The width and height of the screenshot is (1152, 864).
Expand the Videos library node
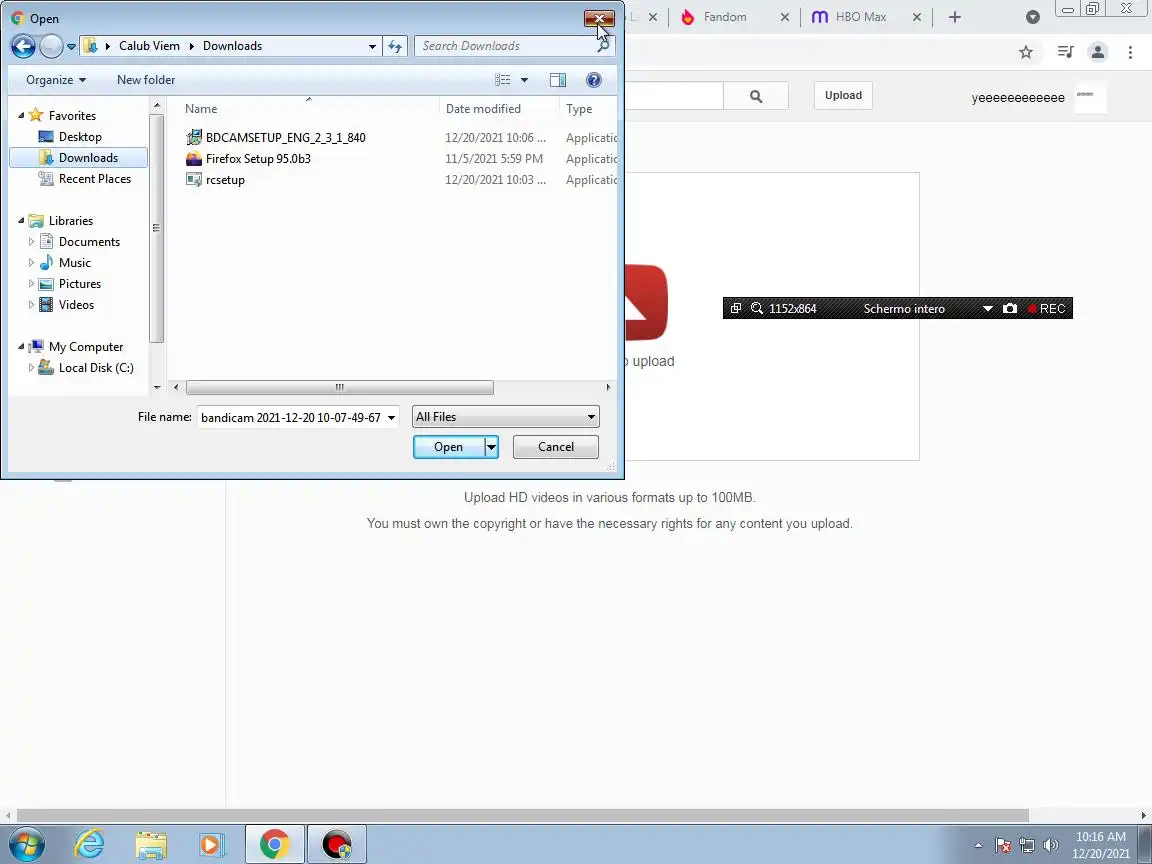click(31, 304)
